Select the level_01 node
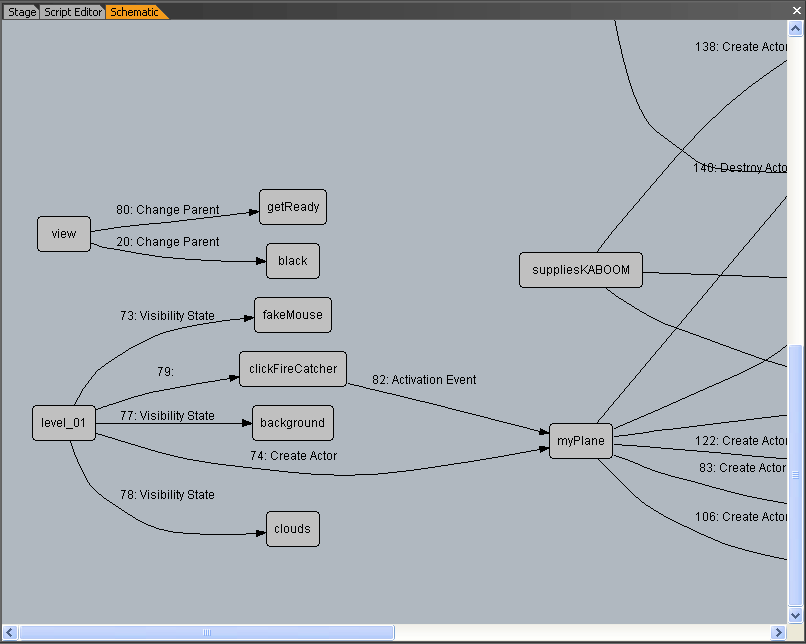The width and height of the screenshot is (806, 644). click(64, 423)
